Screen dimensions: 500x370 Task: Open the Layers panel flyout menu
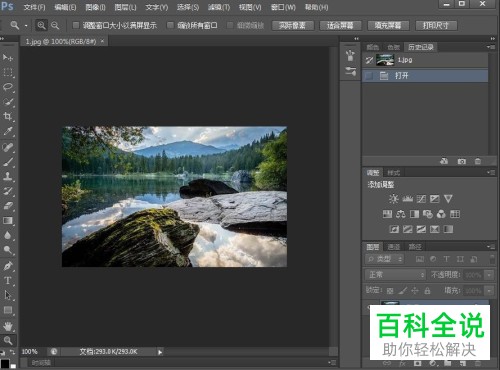pos(490,247)
